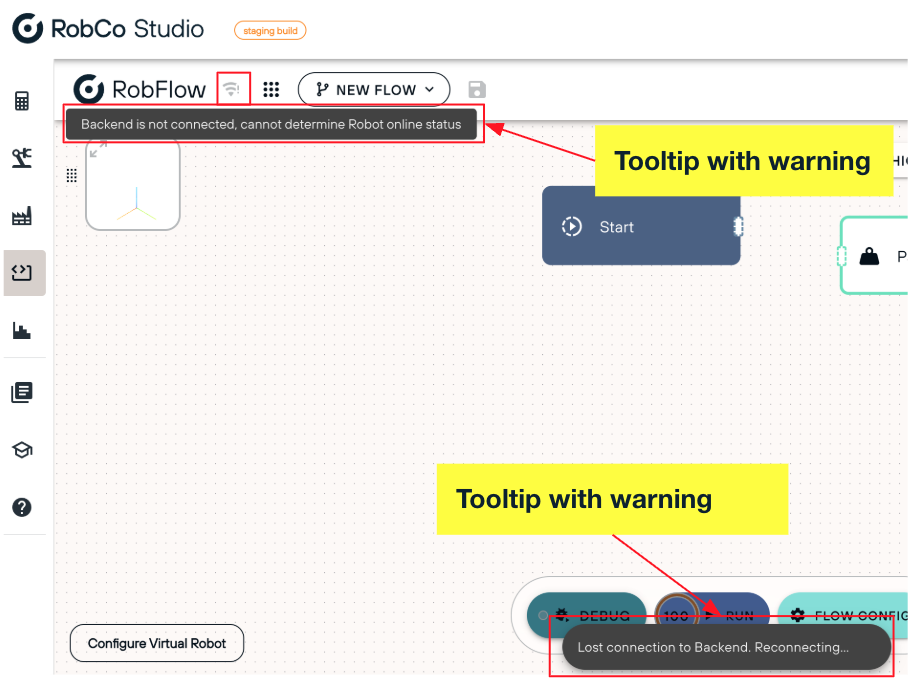
Task: Select the Start node
Action: (x=641, y=227)
